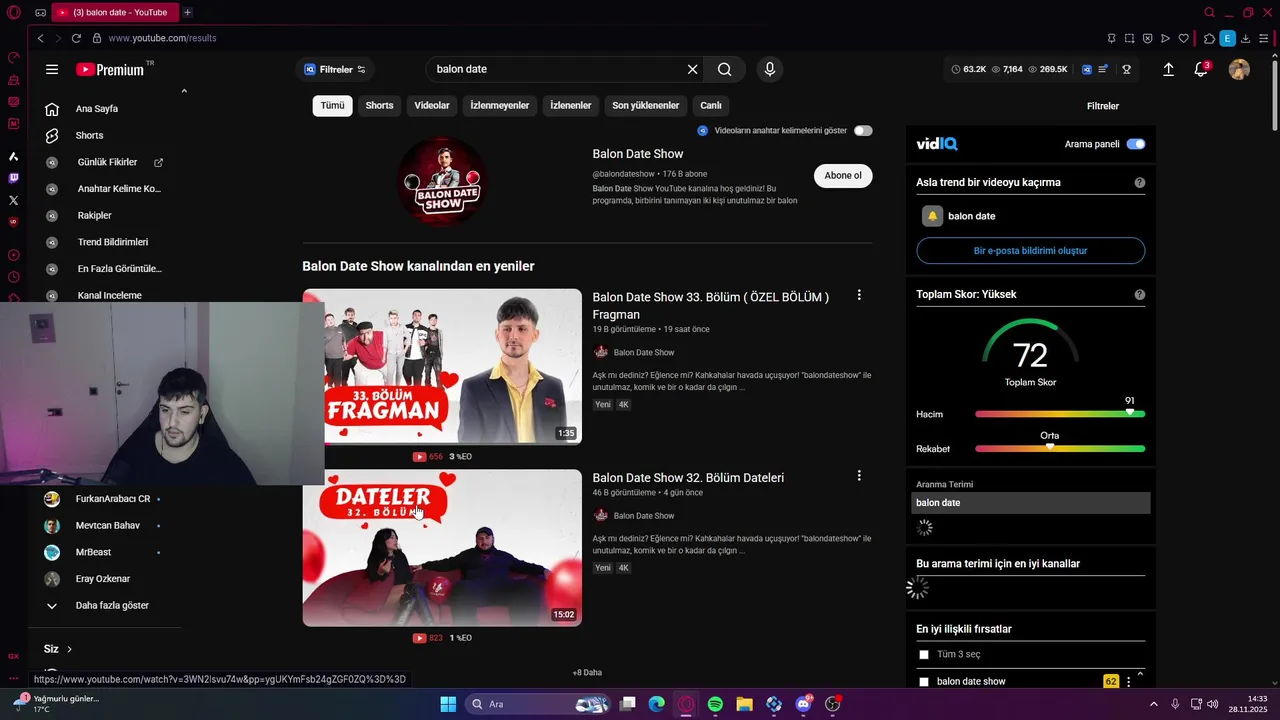Click the magnifier search button
Viewport: 1280px width, 720px height.
pos(725,69)
